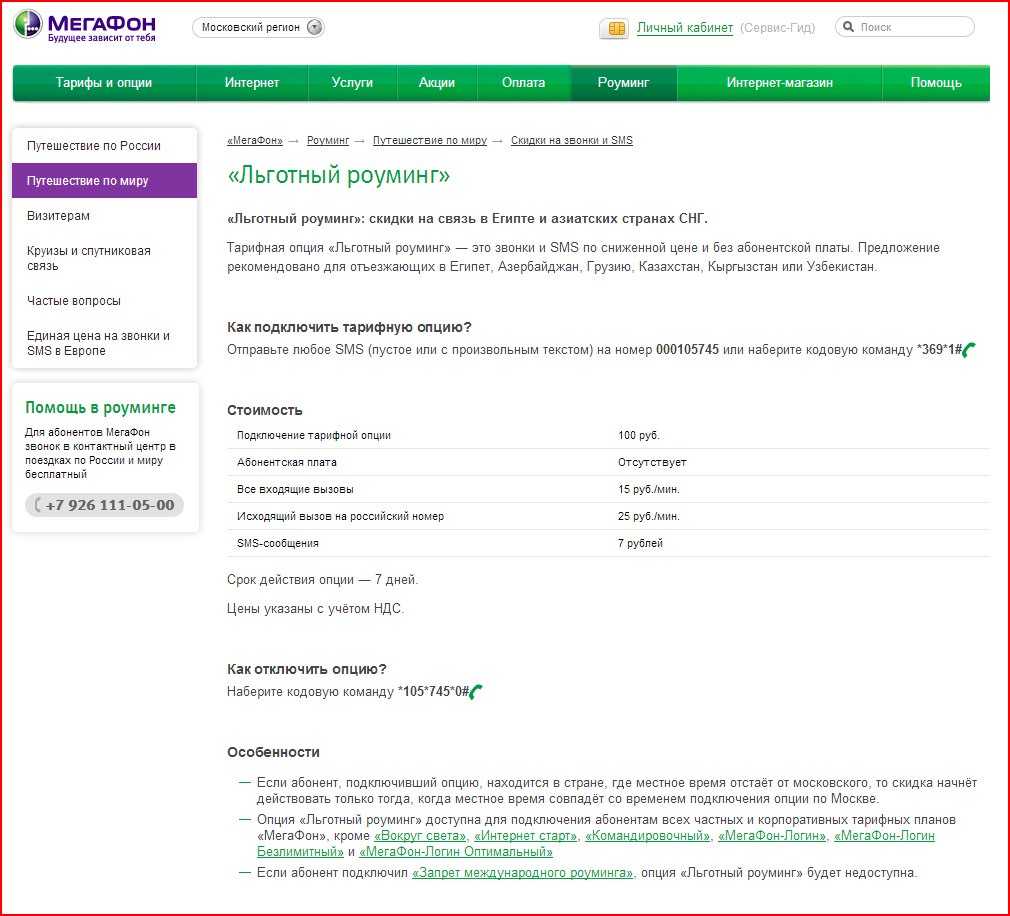Click the MegaFon logo
Screen dimensions: 1010x916
point(85,26)
